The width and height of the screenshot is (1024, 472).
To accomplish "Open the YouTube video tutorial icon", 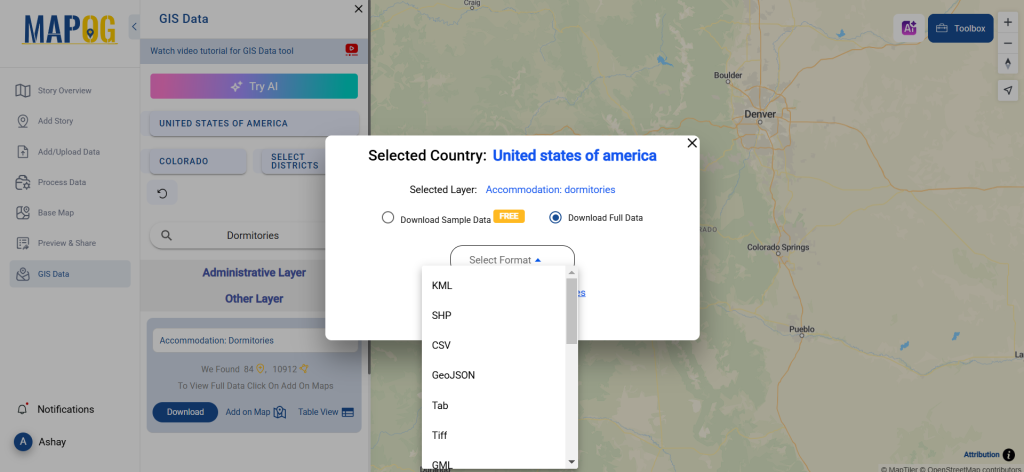I will [x=351, y=49].
